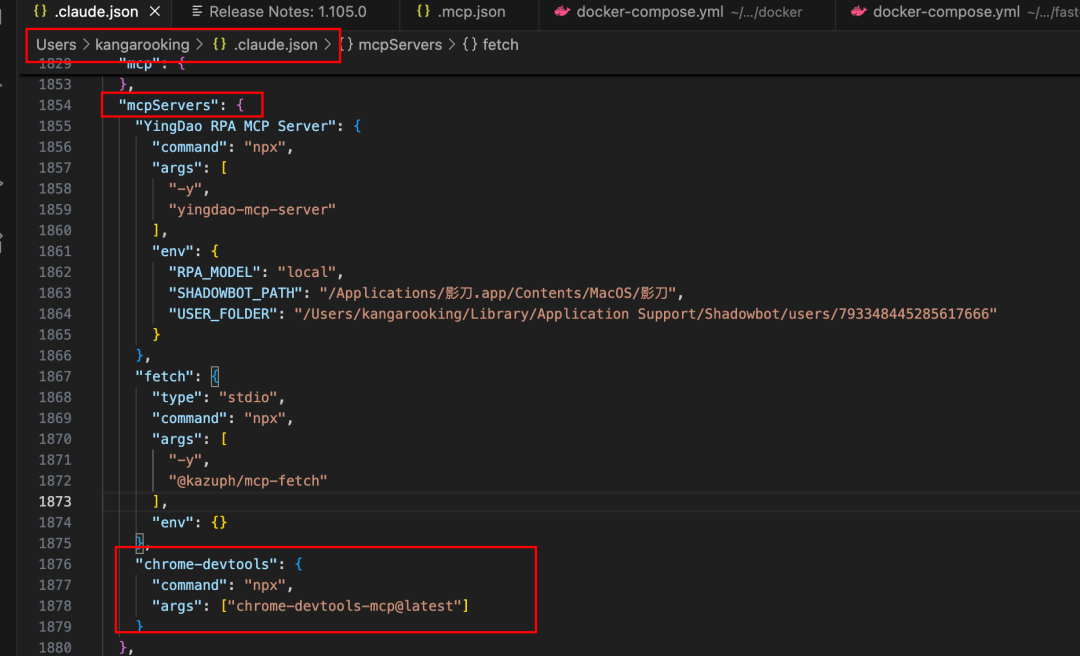Click line number 1867 in the gutter
Screen dimensions: 1080x656
tap(55, 377)
